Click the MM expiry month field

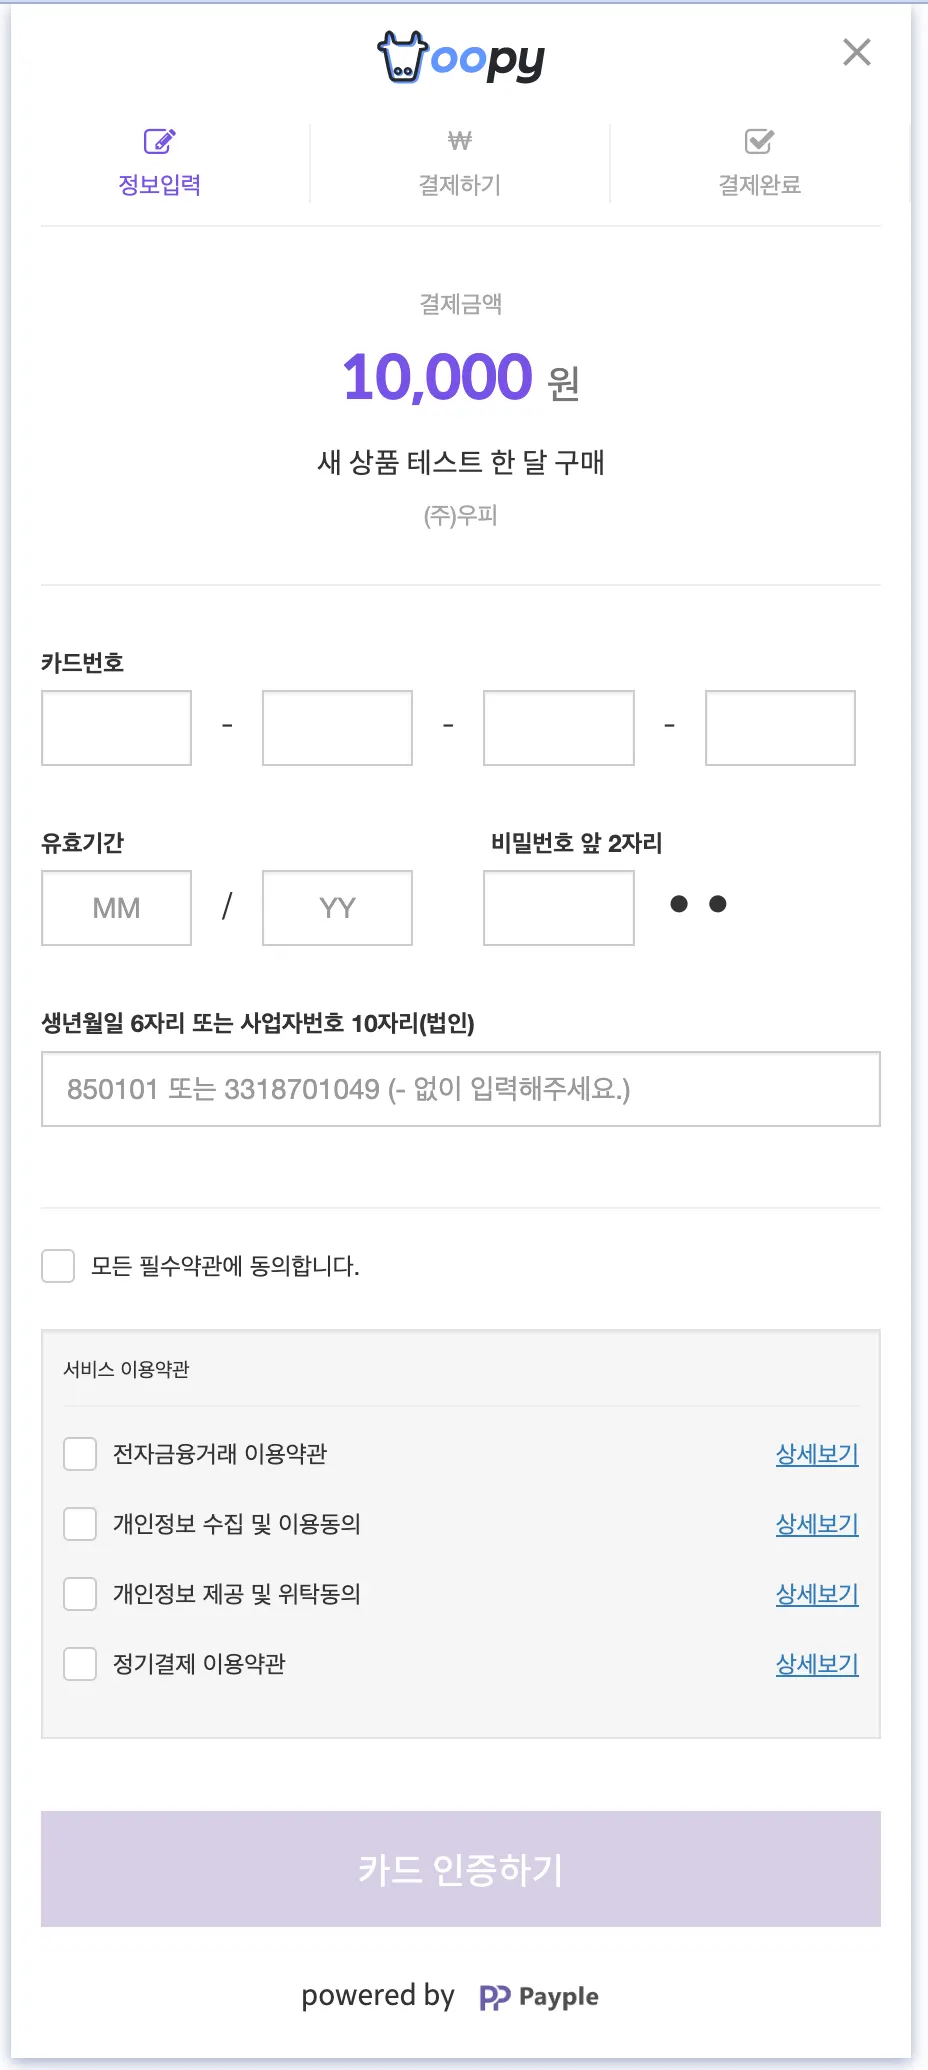click(116, 908)
